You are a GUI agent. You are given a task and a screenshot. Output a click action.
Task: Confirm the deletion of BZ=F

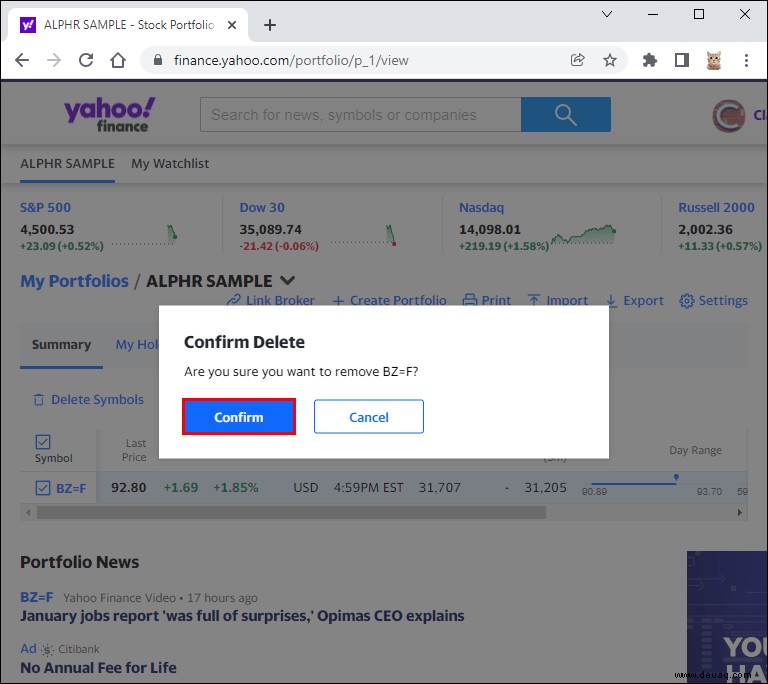239,417
